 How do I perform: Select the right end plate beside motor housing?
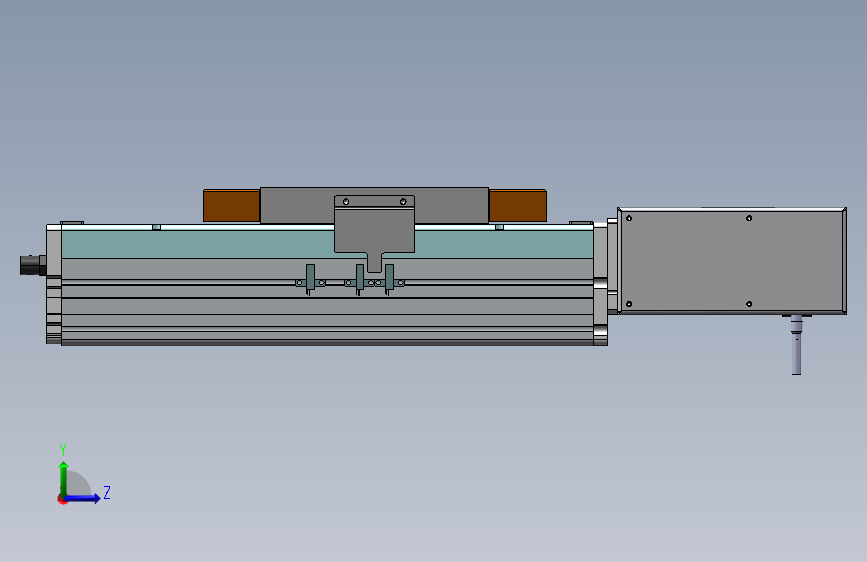coord(600,284)
